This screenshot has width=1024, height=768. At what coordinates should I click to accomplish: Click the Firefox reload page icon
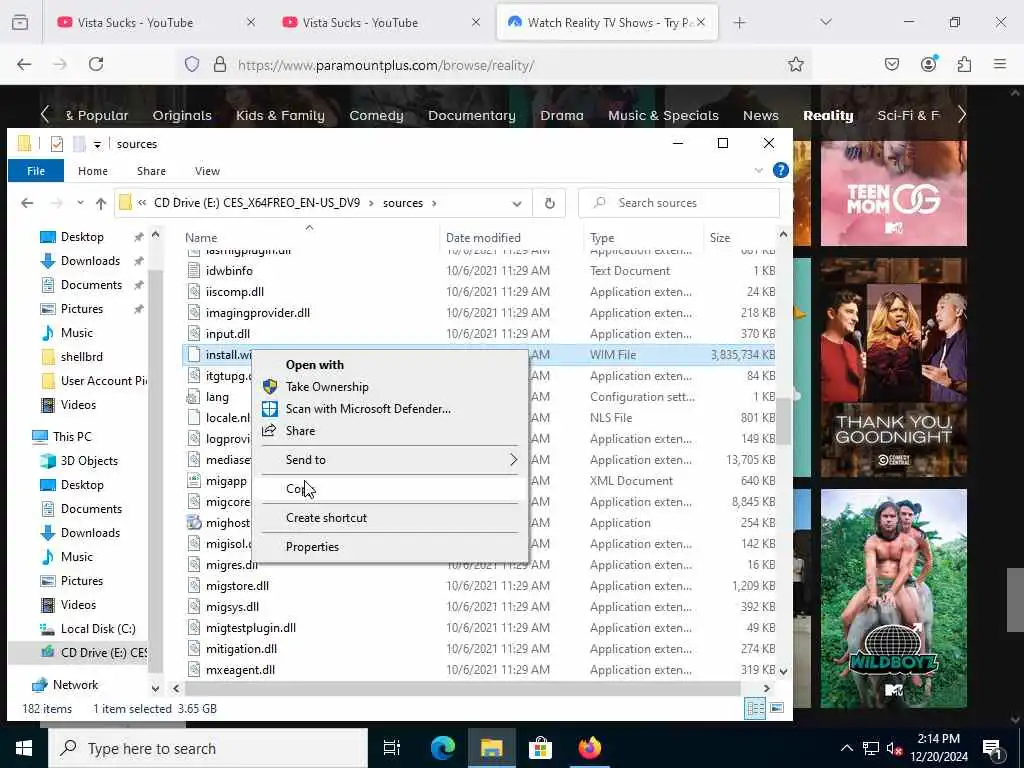tap(96, 64)
